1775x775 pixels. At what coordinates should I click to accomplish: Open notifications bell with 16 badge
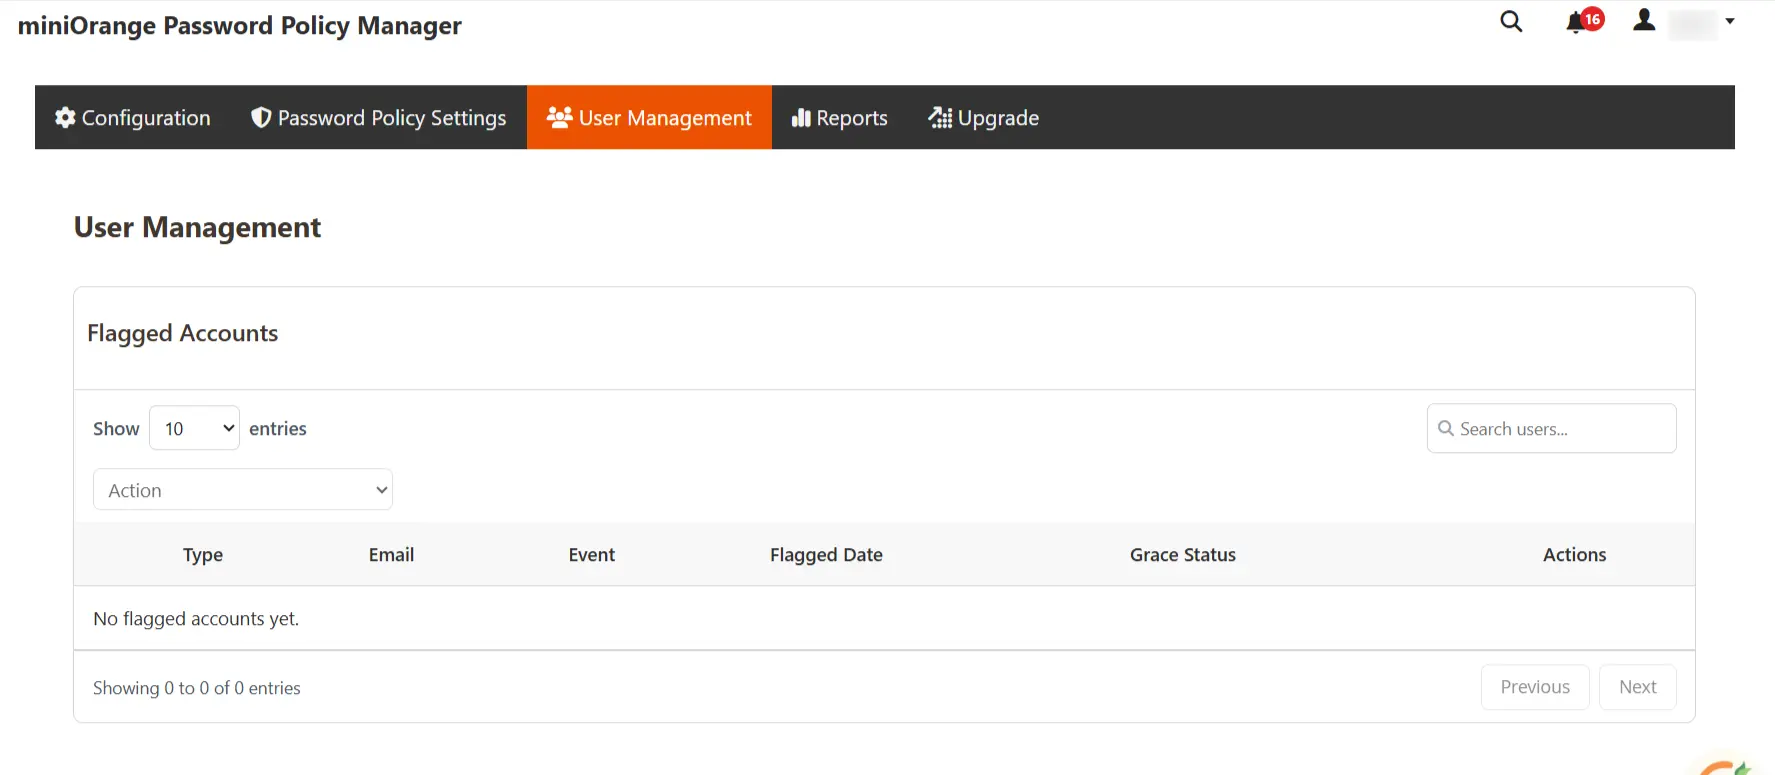[1584, 21]
